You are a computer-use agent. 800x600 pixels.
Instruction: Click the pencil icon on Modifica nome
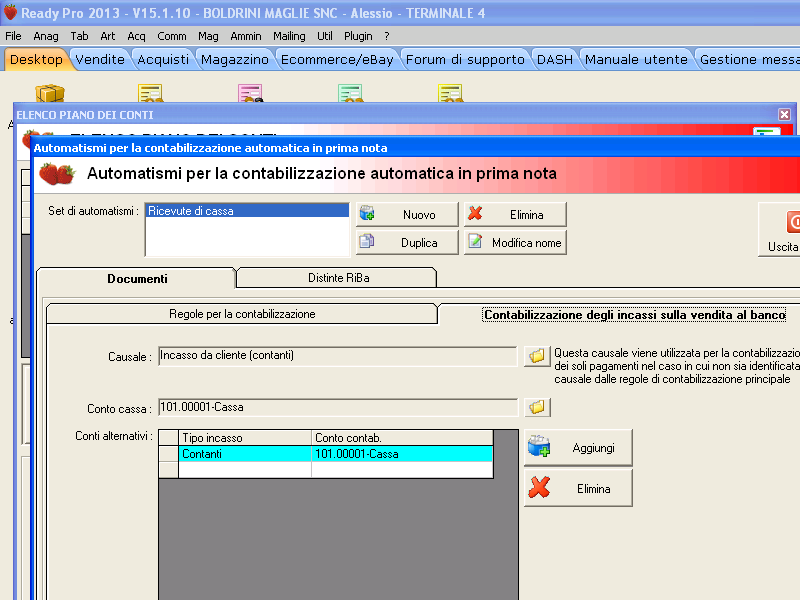(475, 241)
